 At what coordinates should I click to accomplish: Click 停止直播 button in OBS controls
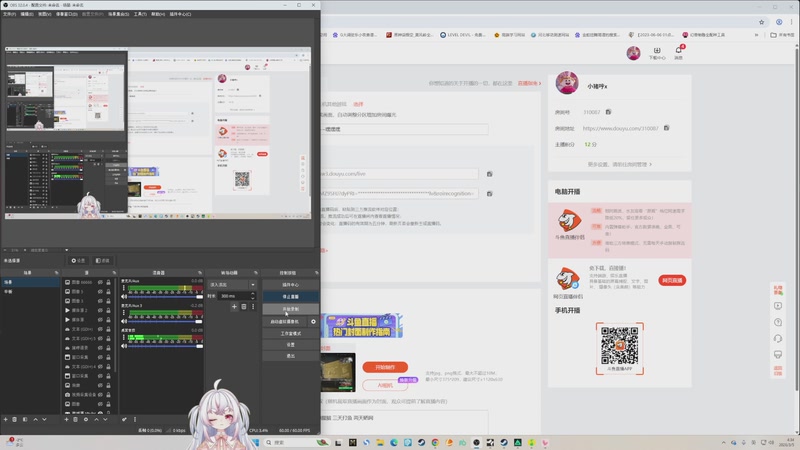291,296
